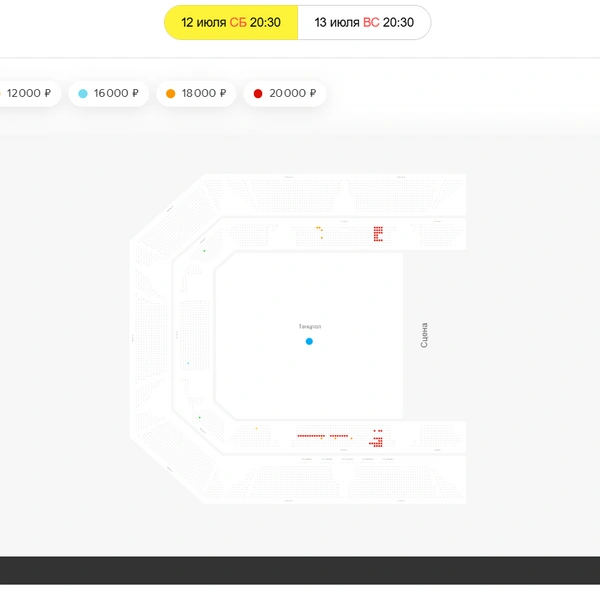
Task: Choose the single orange seat in the lower-left stand section
Action: (x=256, y=428)
